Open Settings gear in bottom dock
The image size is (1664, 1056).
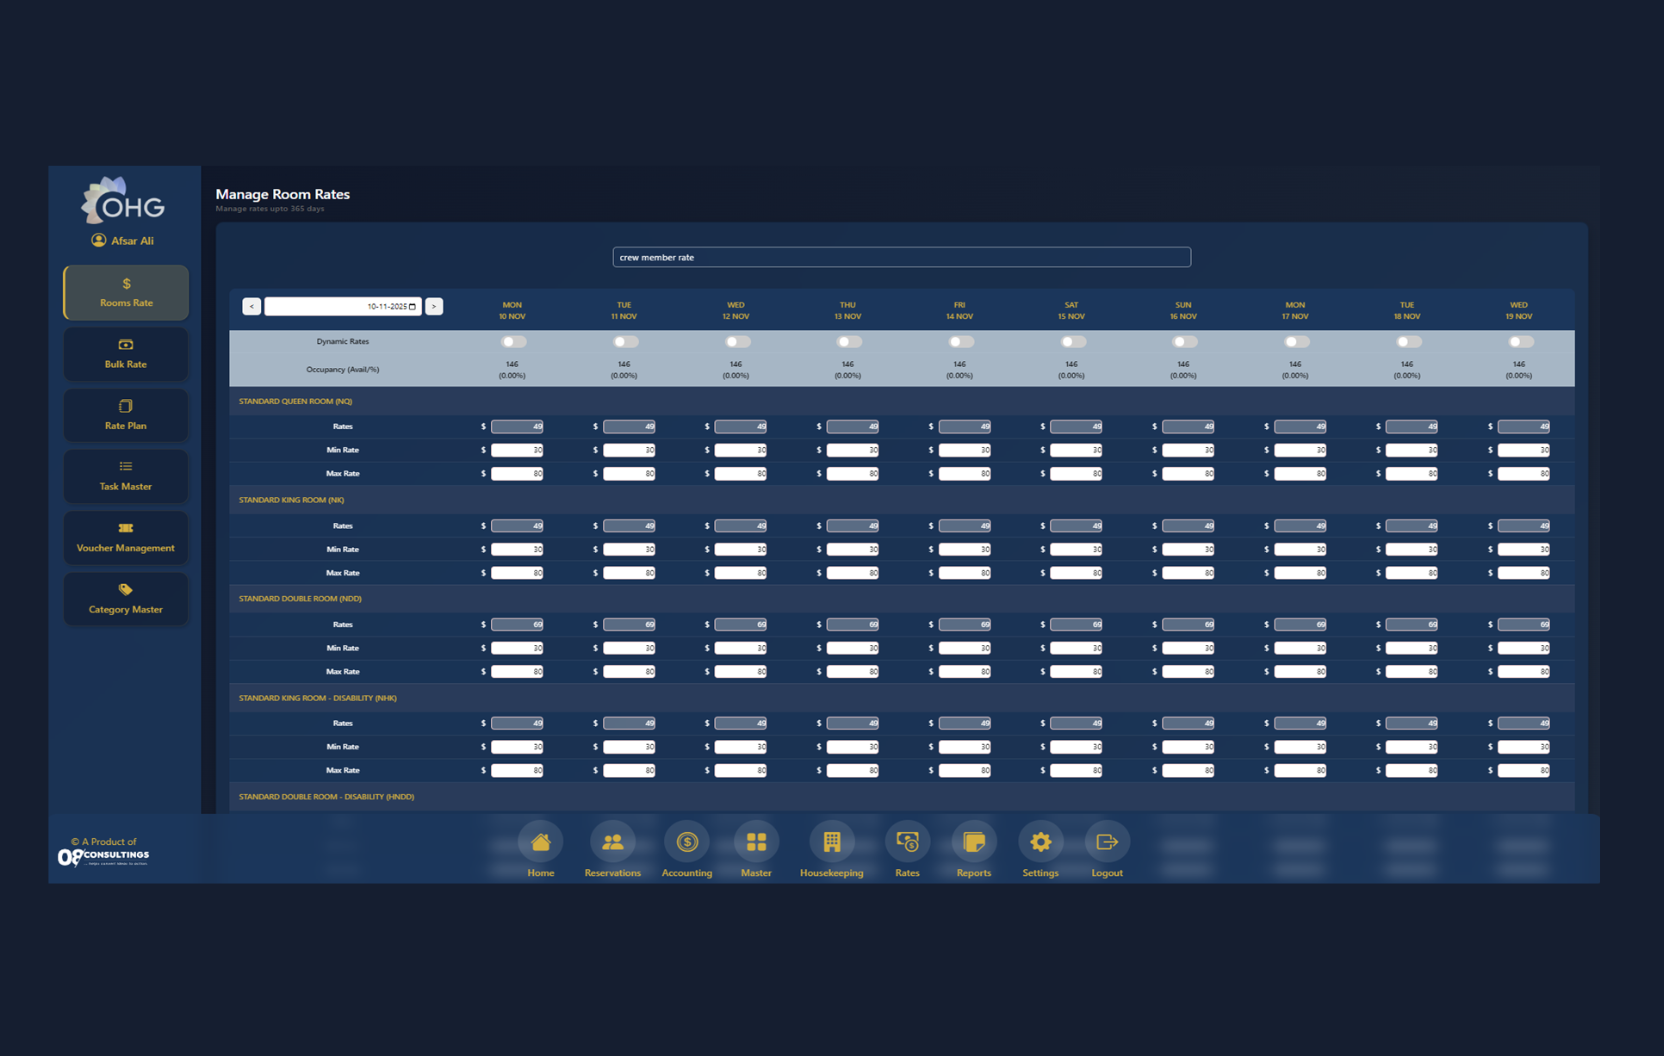pyautogui.click(x=1040, y=843)
